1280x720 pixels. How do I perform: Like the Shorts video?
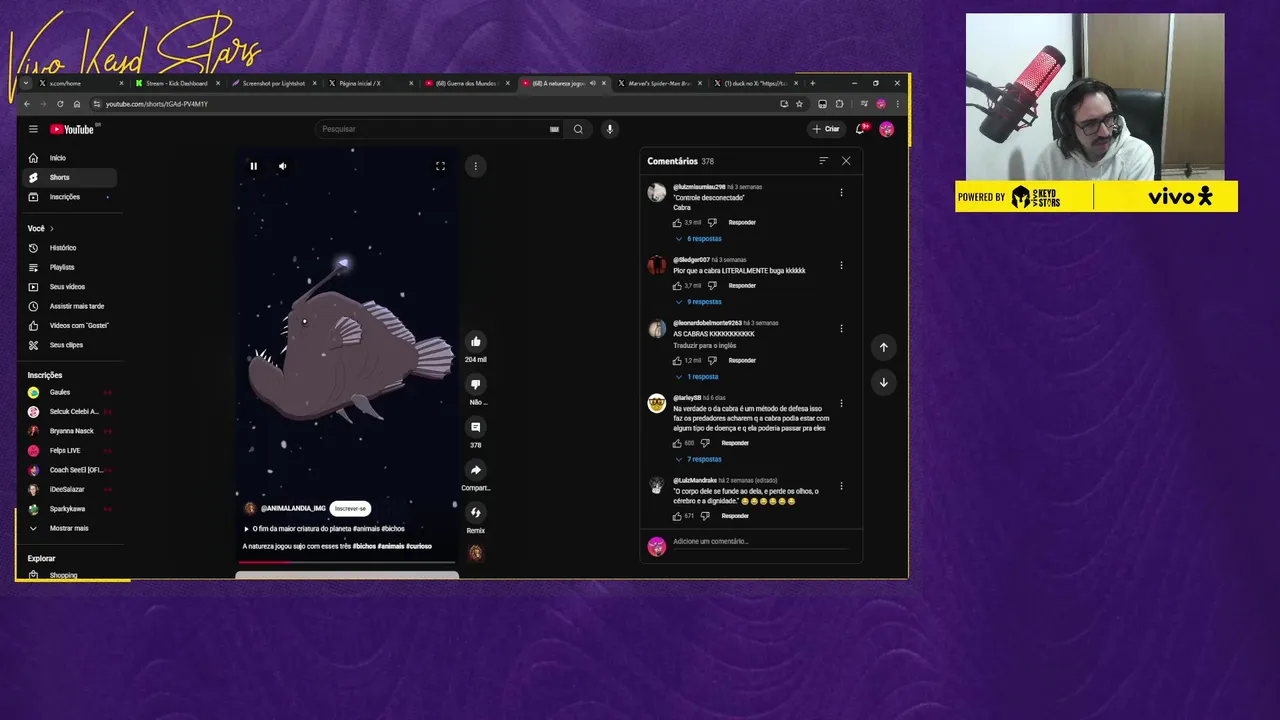(476, 341)
